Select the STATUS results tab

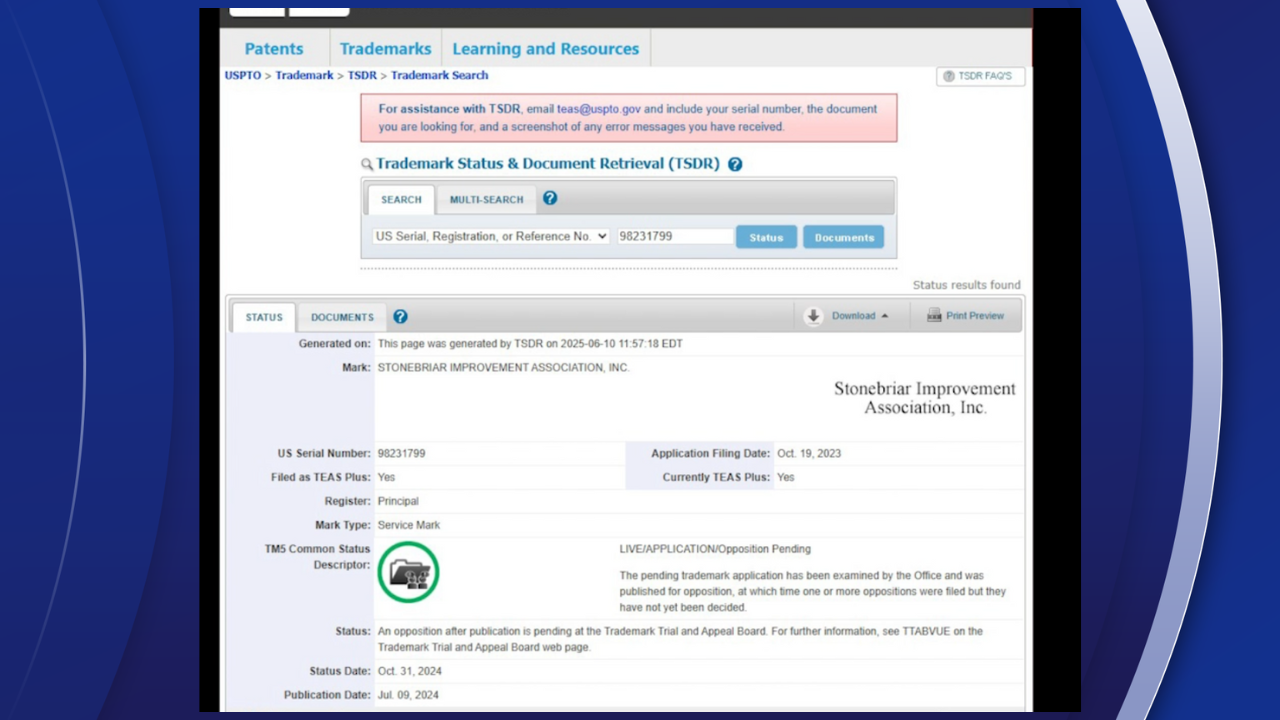[x=264, y=317]
